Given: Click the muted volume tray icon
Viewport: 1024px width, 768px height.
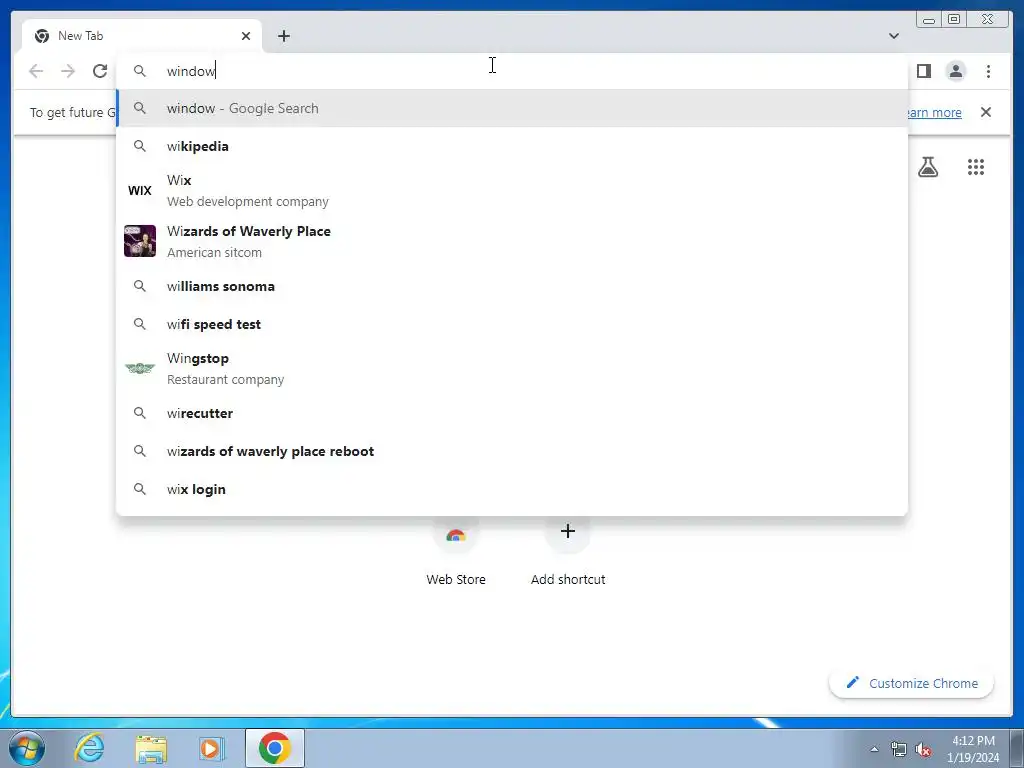Looking at the screenshot, I should pyautogui.click(x=923, y=749).
